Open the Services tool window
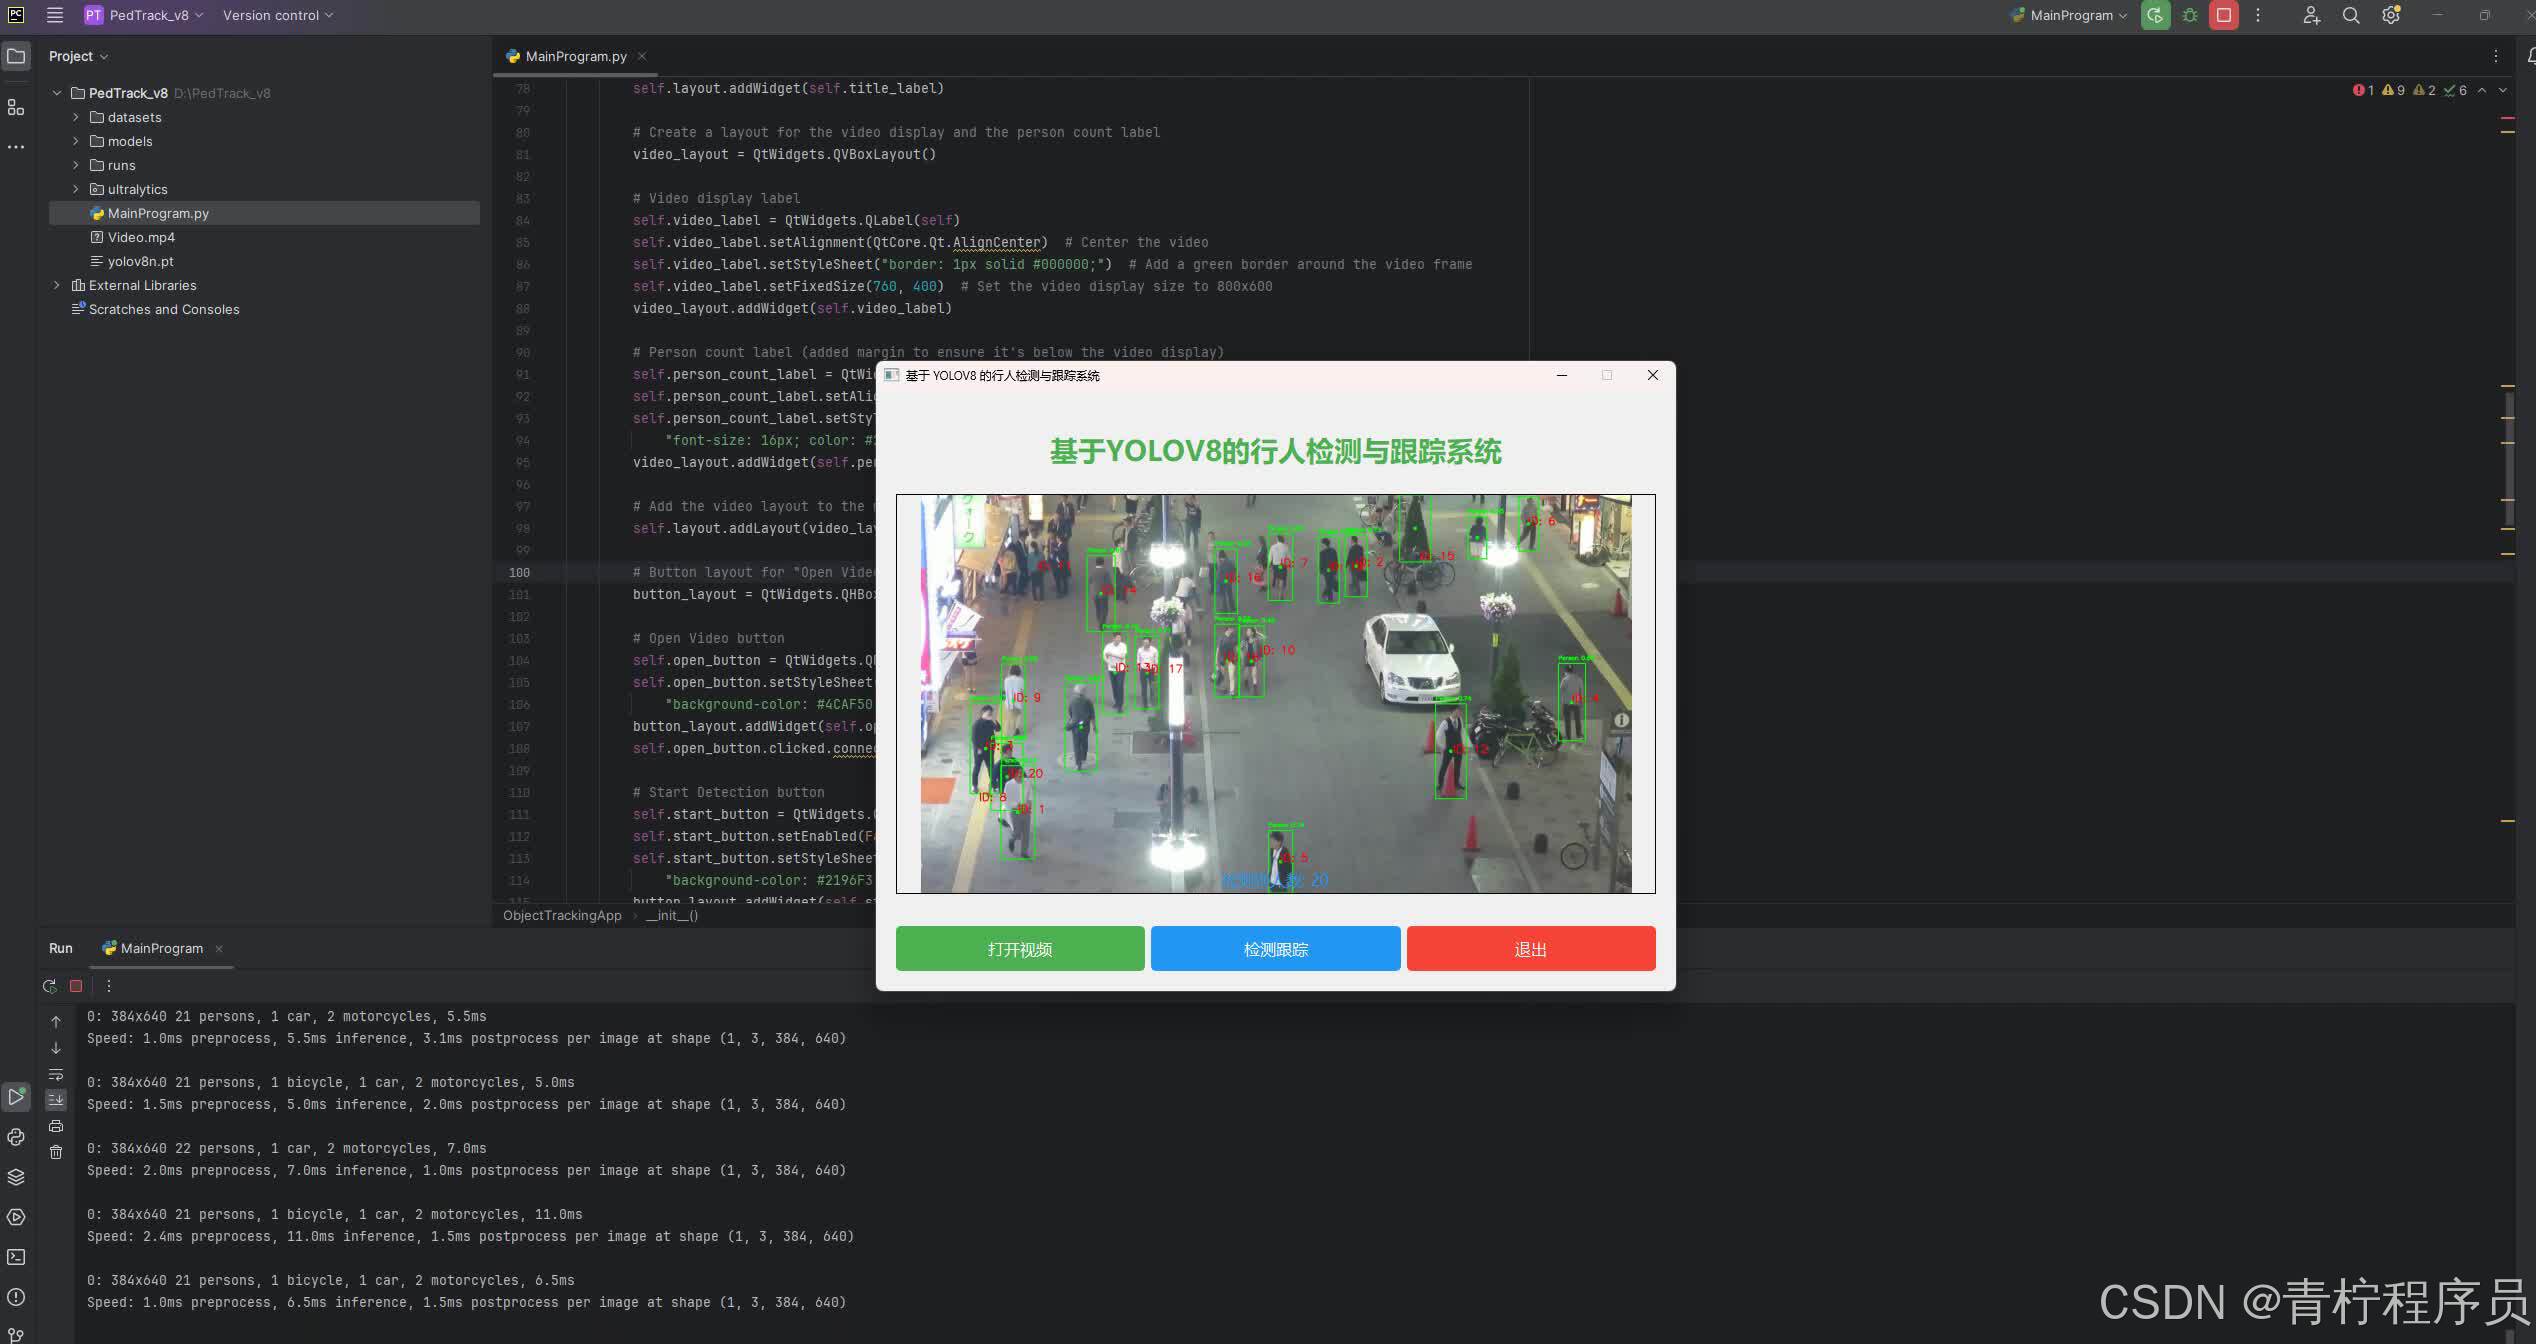2536x1344 pixels. 16,1217
